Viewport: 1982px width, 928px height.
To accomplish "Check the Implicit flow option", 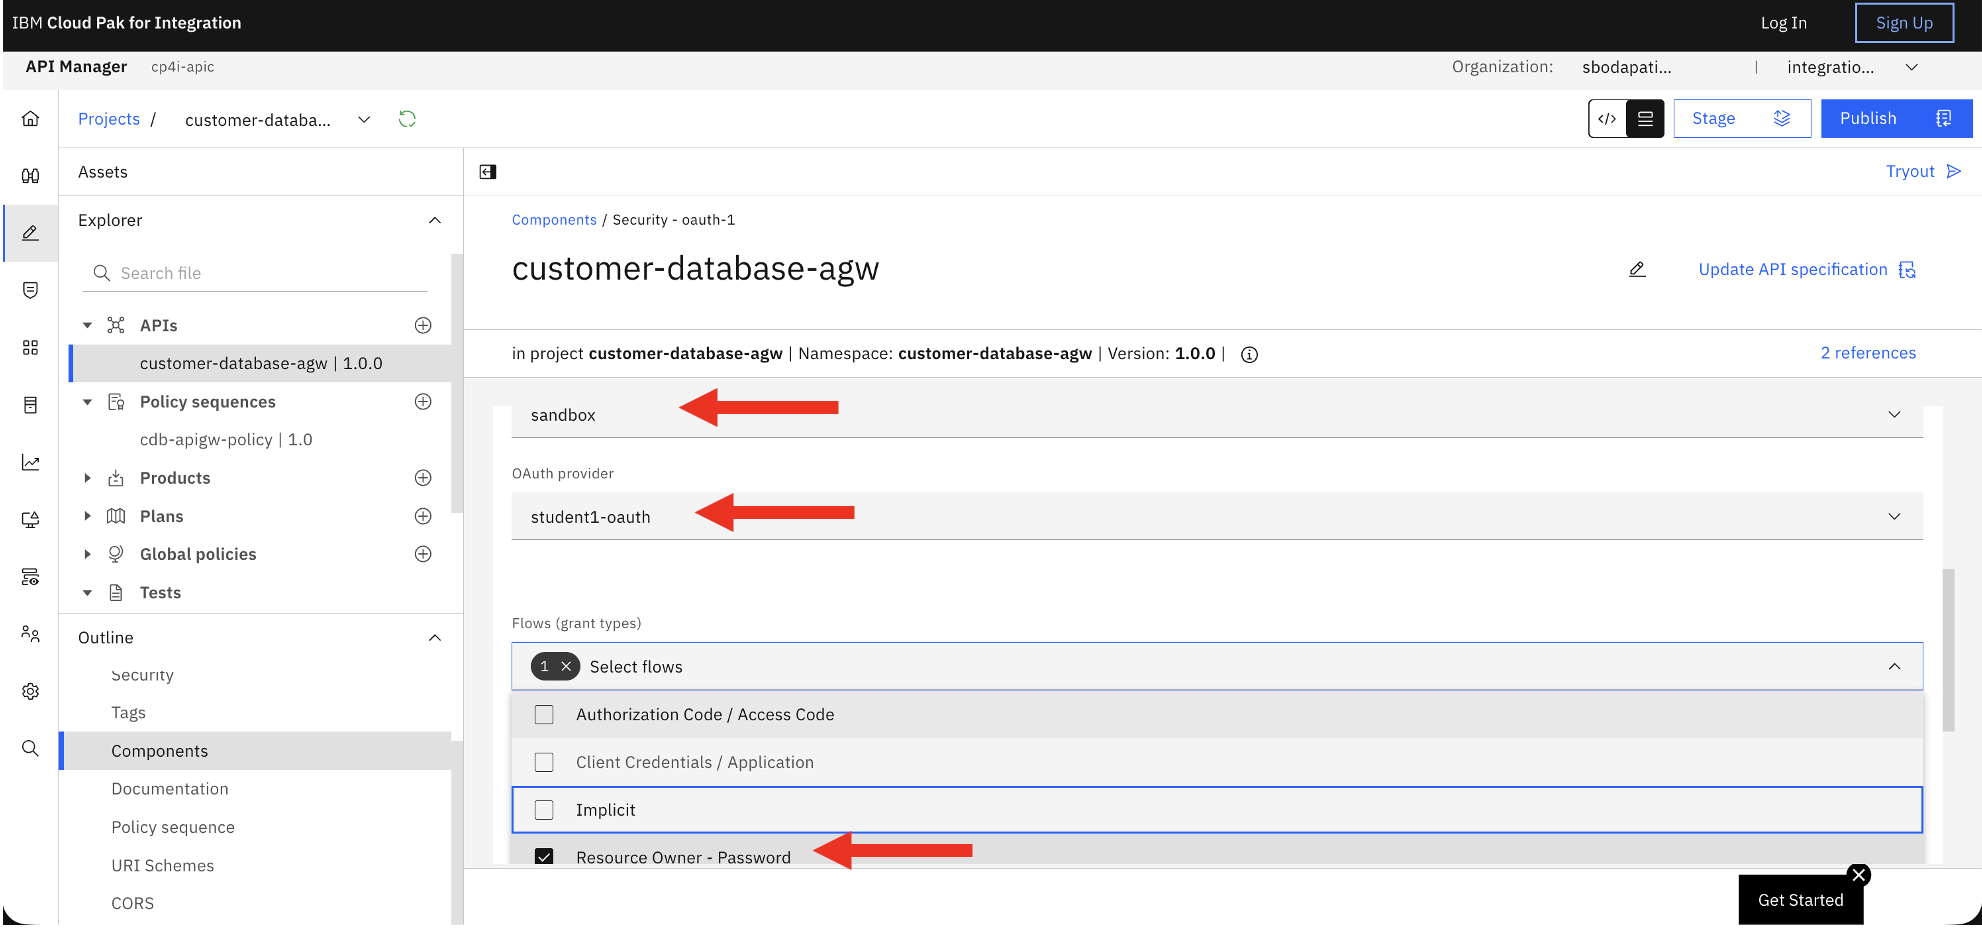I will (x=544, y=810).
